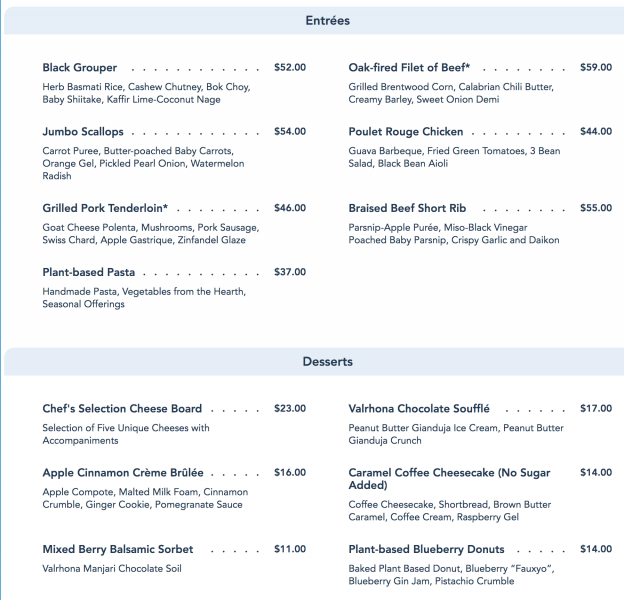Select the Braised Beef Short Rib title
This screenshot has width=624, height=600.
[x=407, y=208]
